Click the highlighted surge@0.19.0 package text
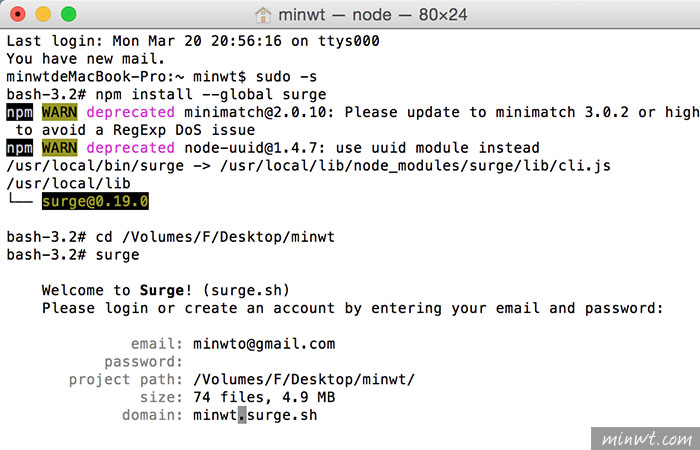This screenshot has width=700, height=450. pyautogui.click(x=95, y=201)
